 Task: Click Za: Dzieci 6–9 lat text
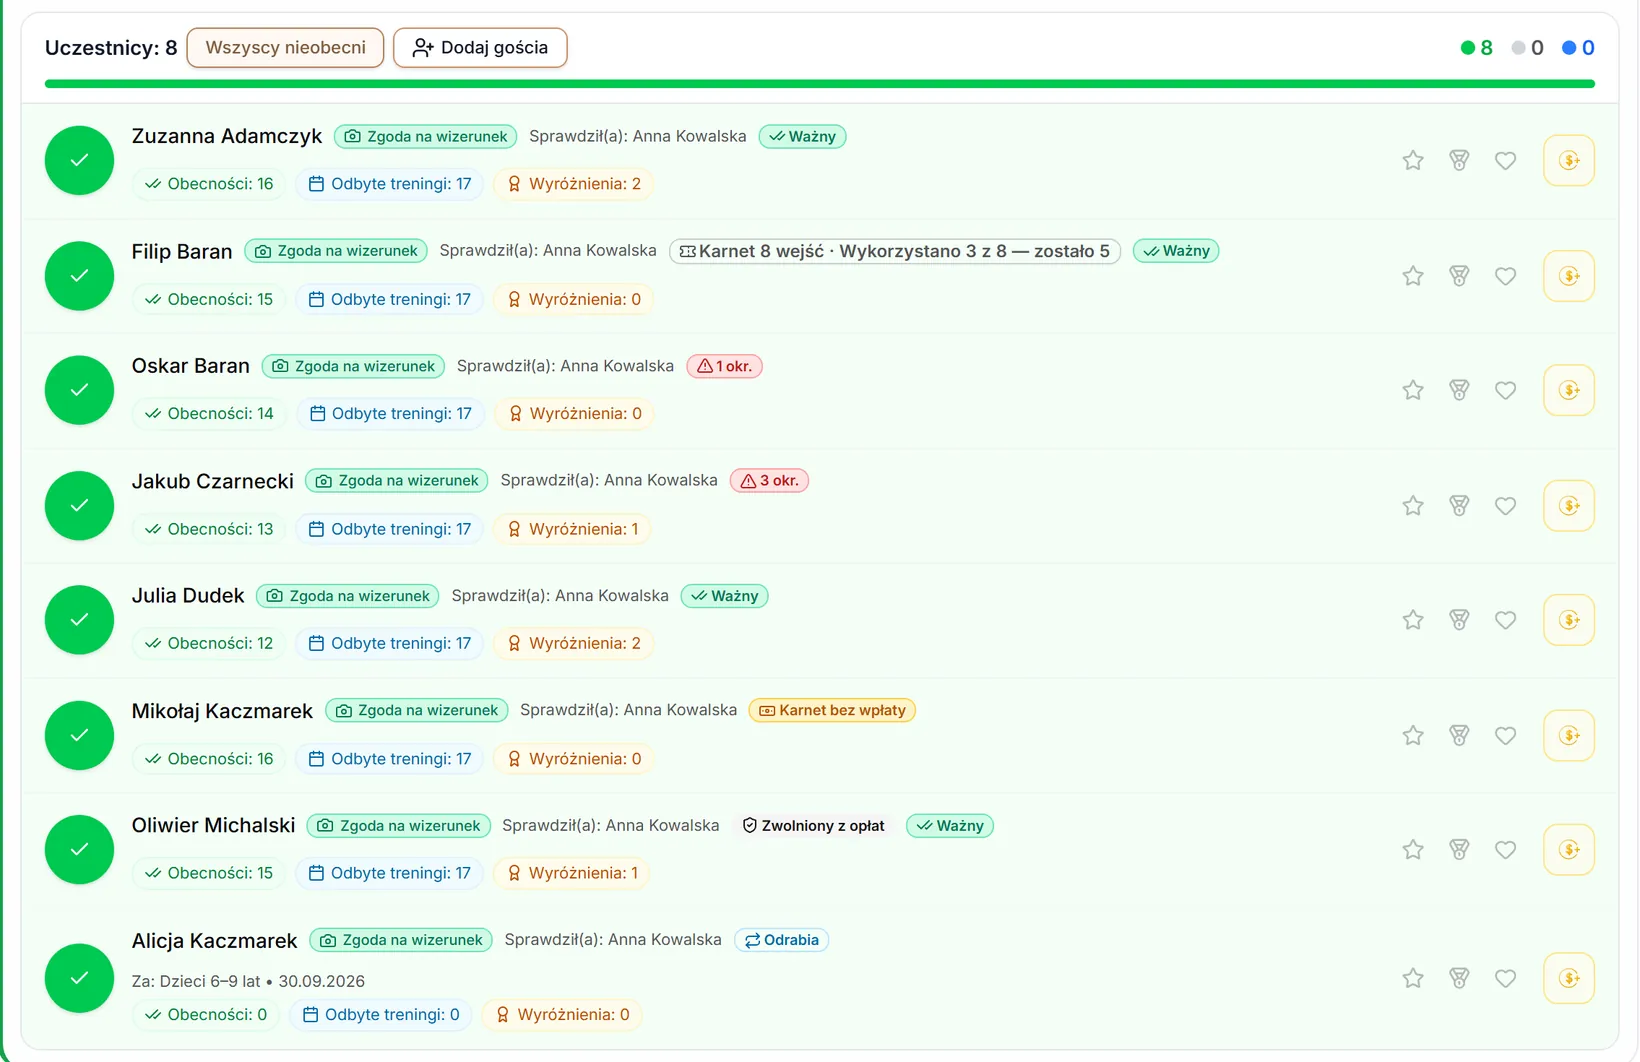[196, 981]
